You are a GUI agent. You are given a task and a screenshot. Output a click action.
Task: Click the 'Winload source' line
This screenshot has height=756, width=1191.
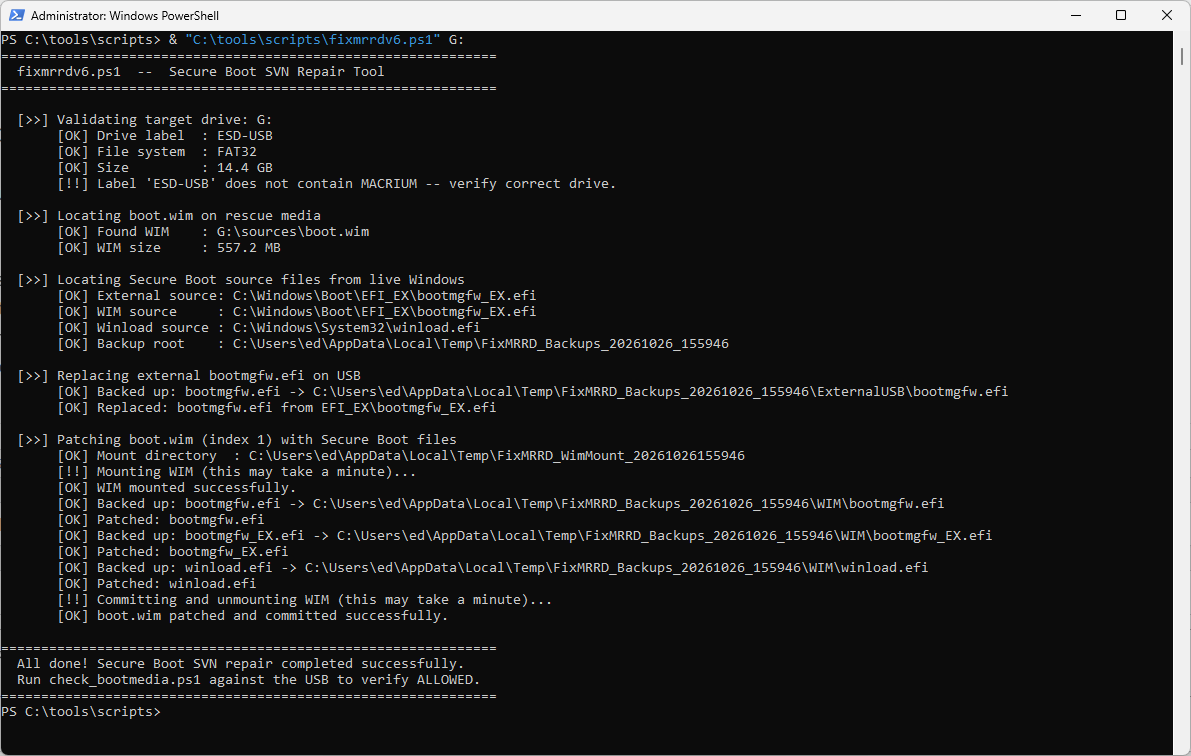pos(269,327)
